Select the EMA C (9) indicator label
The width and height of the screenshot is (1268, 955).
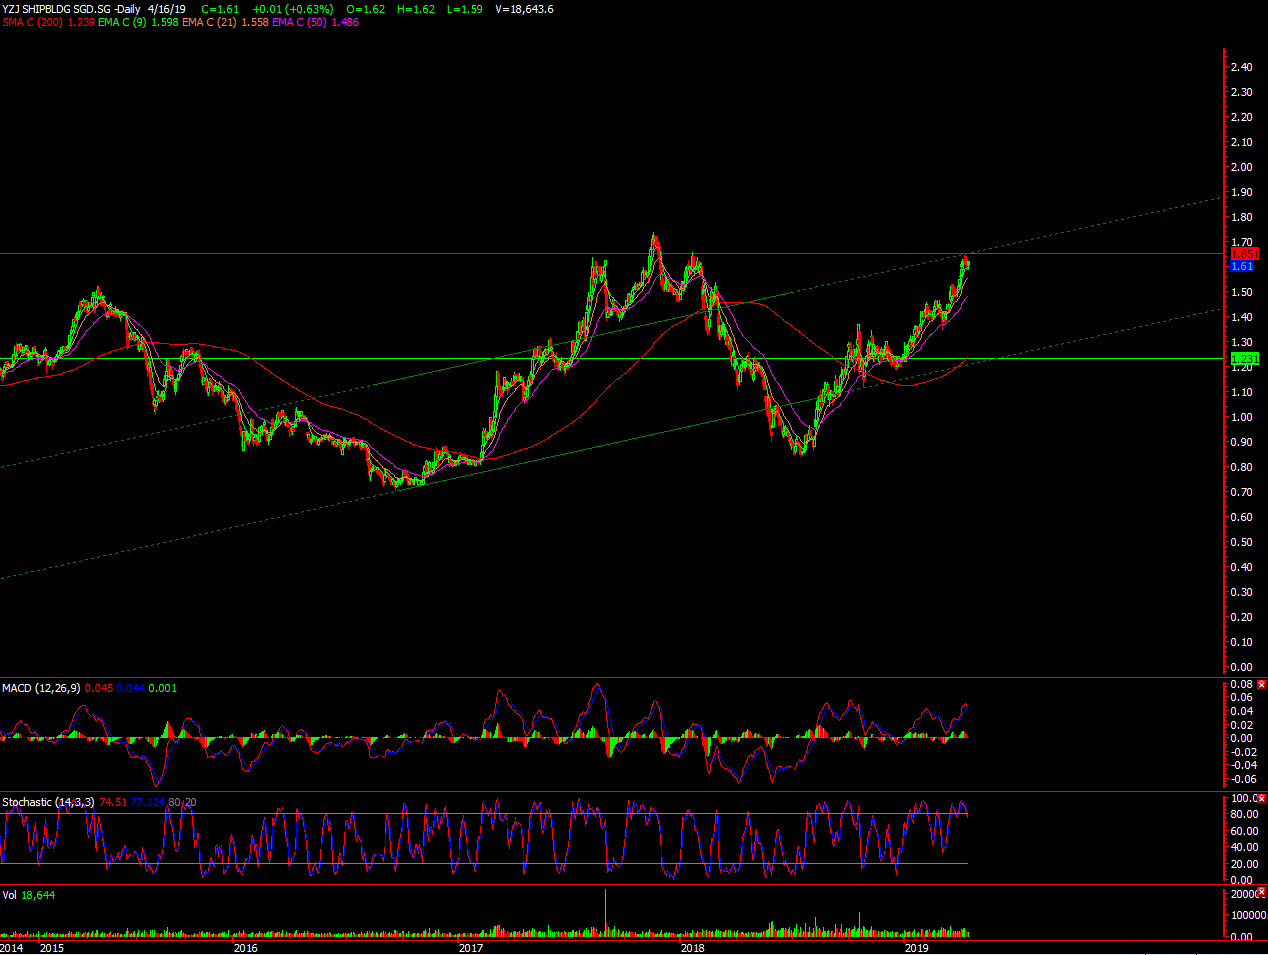pos(122,22)
